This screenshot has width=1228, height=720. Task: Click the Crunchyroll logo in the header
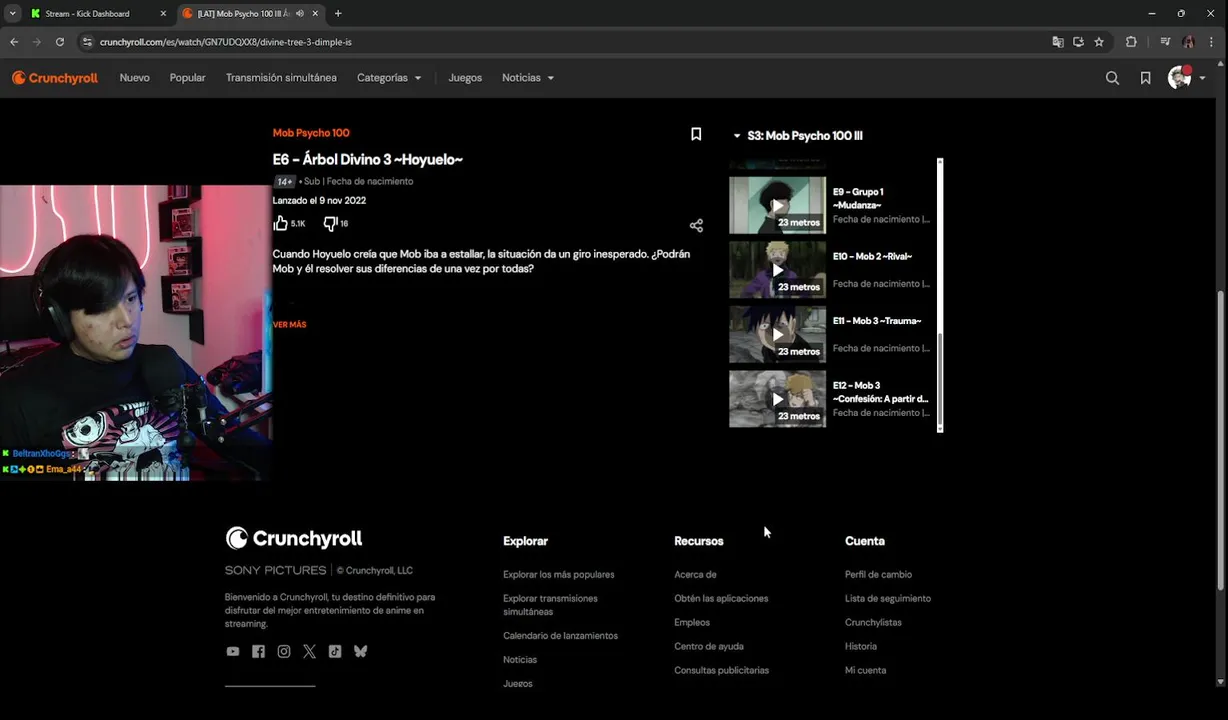click(55, 78)
